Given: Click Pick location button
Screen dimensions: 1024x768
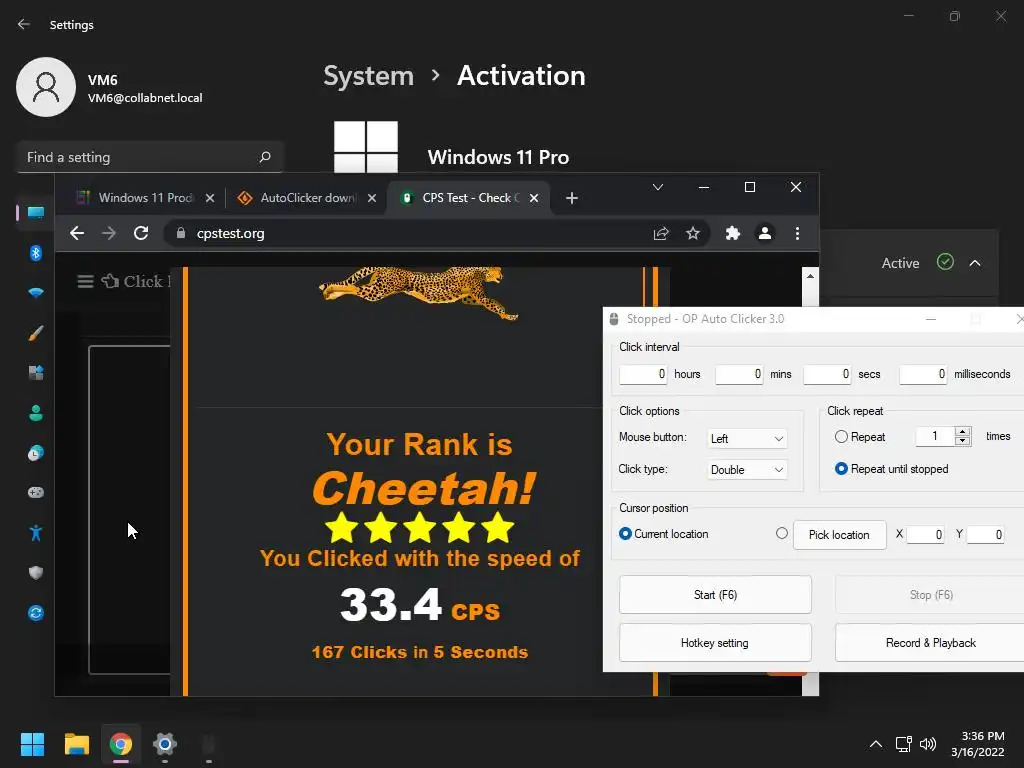Looking at the screenshot, I should point(839,535).
